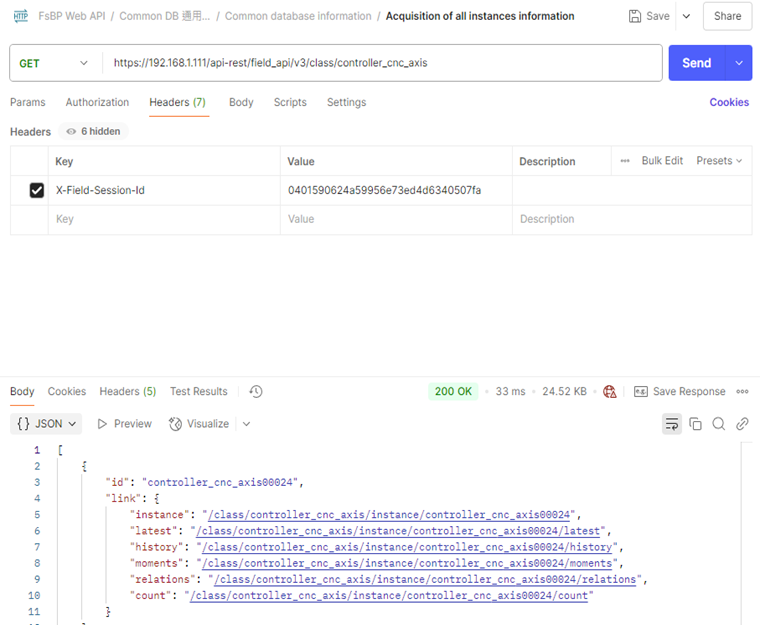Open the response more options ellipsis

(742, 391)
